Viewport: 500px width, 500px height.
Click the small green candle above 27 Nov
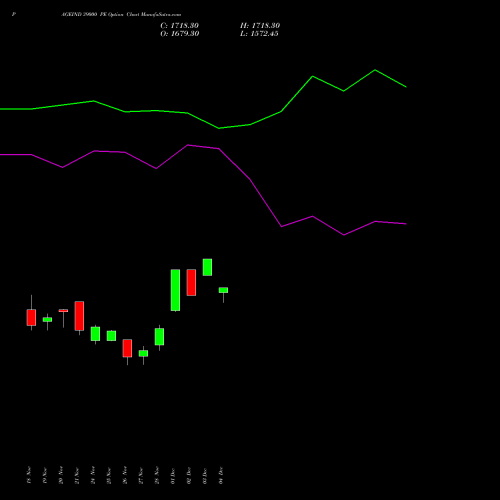coord(143,353)
